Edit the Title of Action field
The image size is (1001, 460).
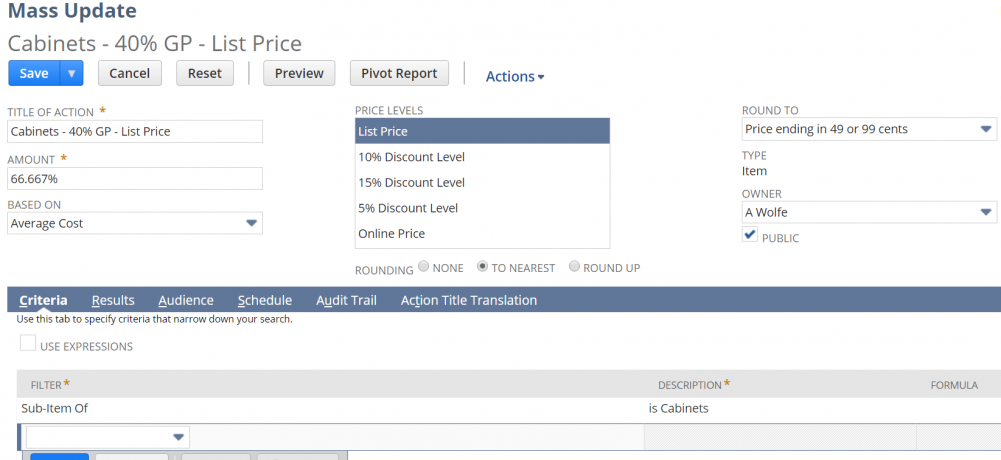tap(135, 131)
